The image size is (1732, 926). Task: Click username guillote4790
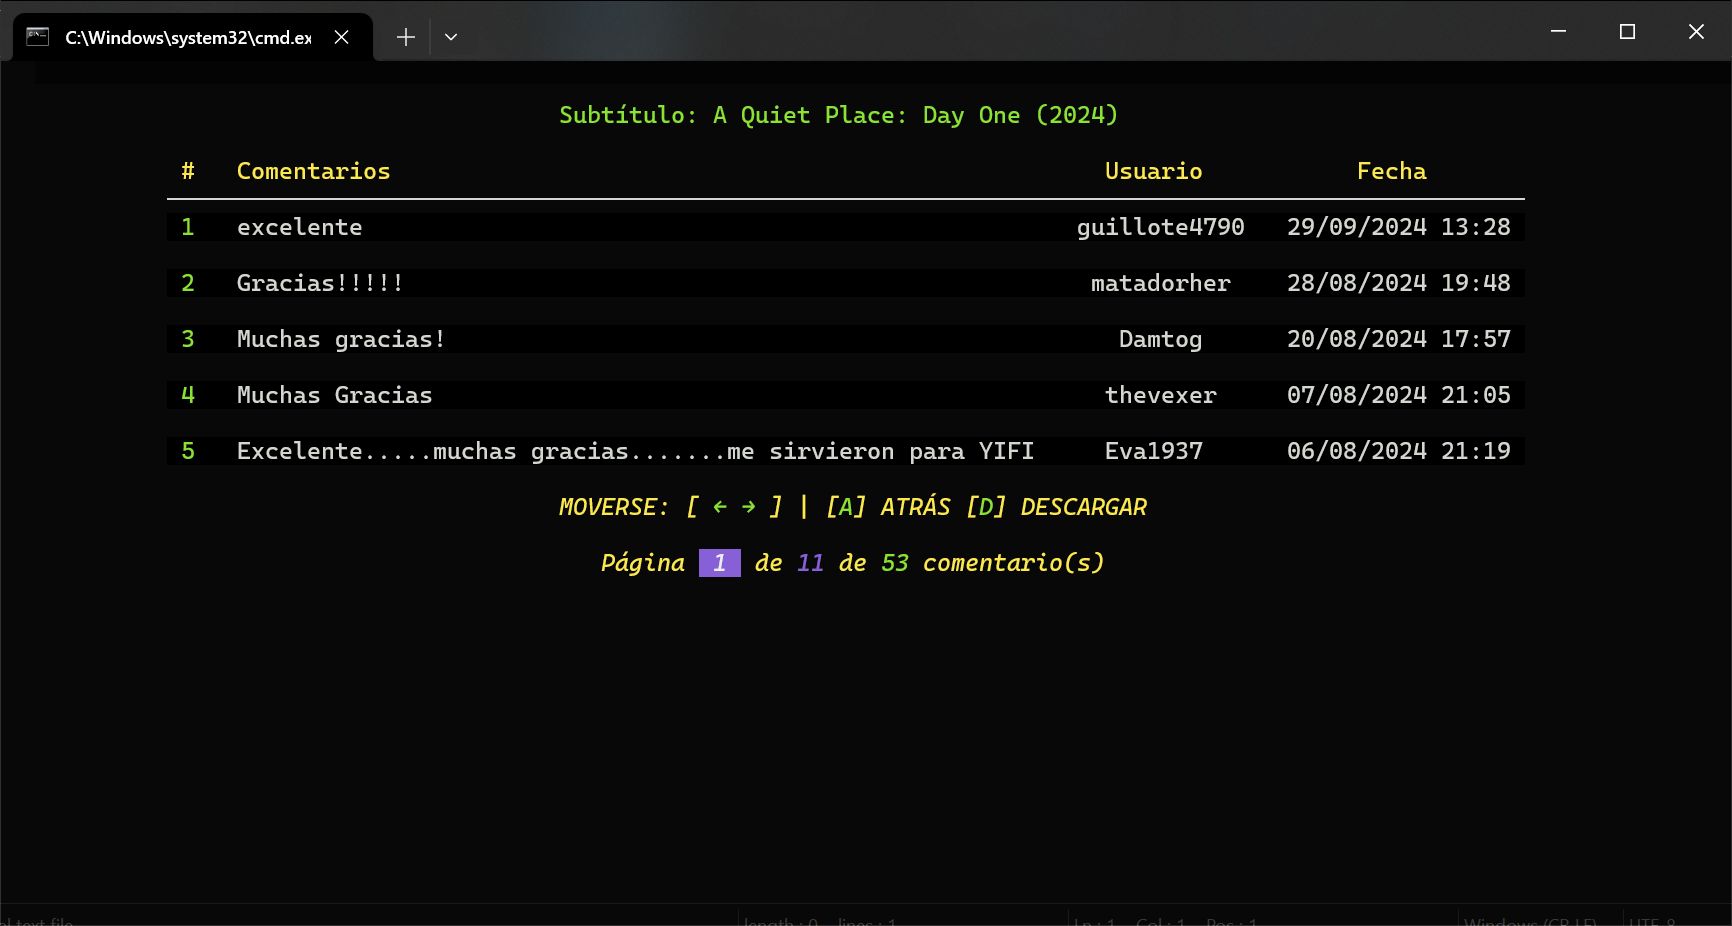point(1160,227)
